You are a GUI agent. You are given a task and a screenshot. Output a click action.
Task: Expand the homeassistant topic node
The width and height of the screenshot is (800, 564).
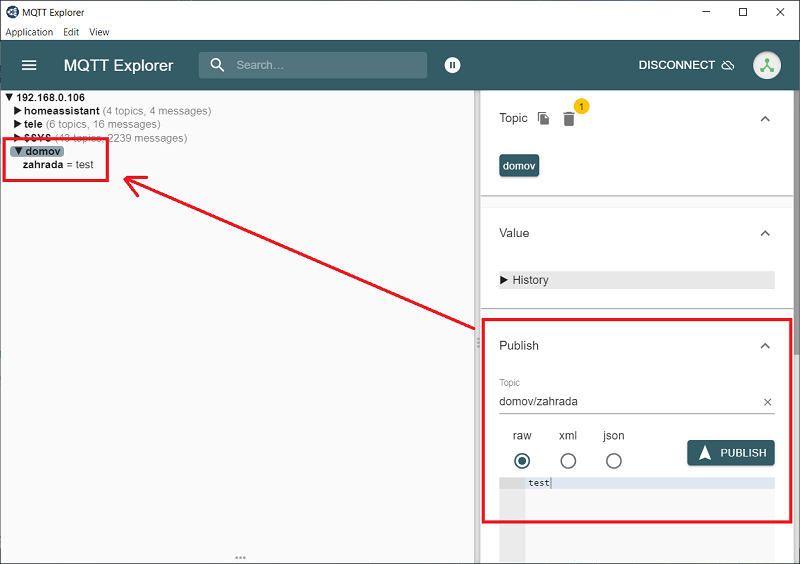pos(17,110)
